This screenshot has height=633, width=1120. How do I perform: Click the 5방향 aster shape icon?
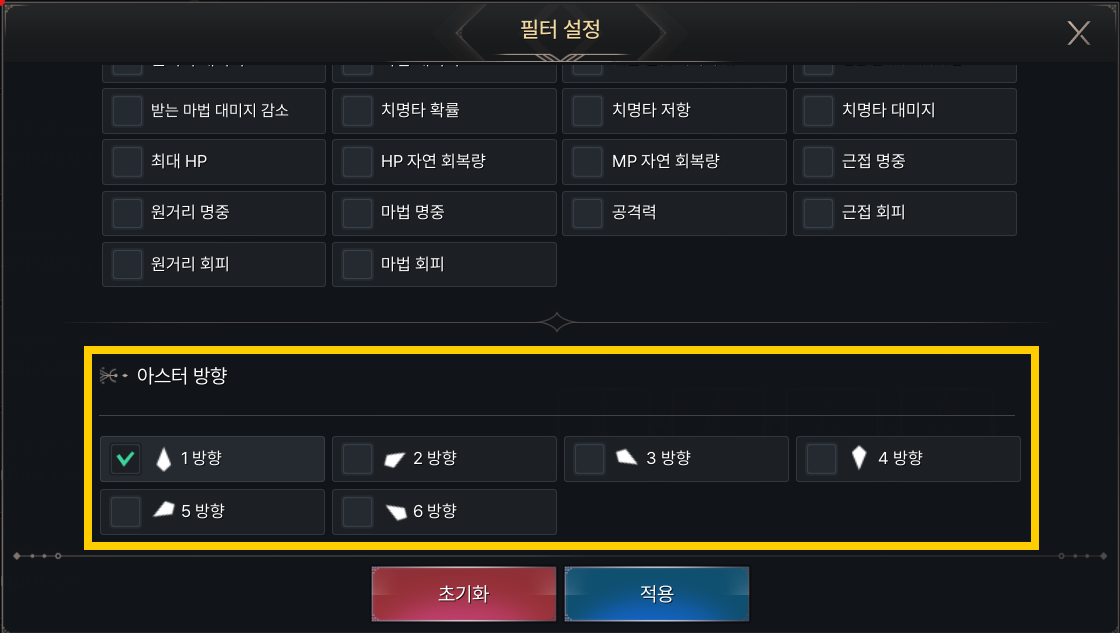point(163,510)
